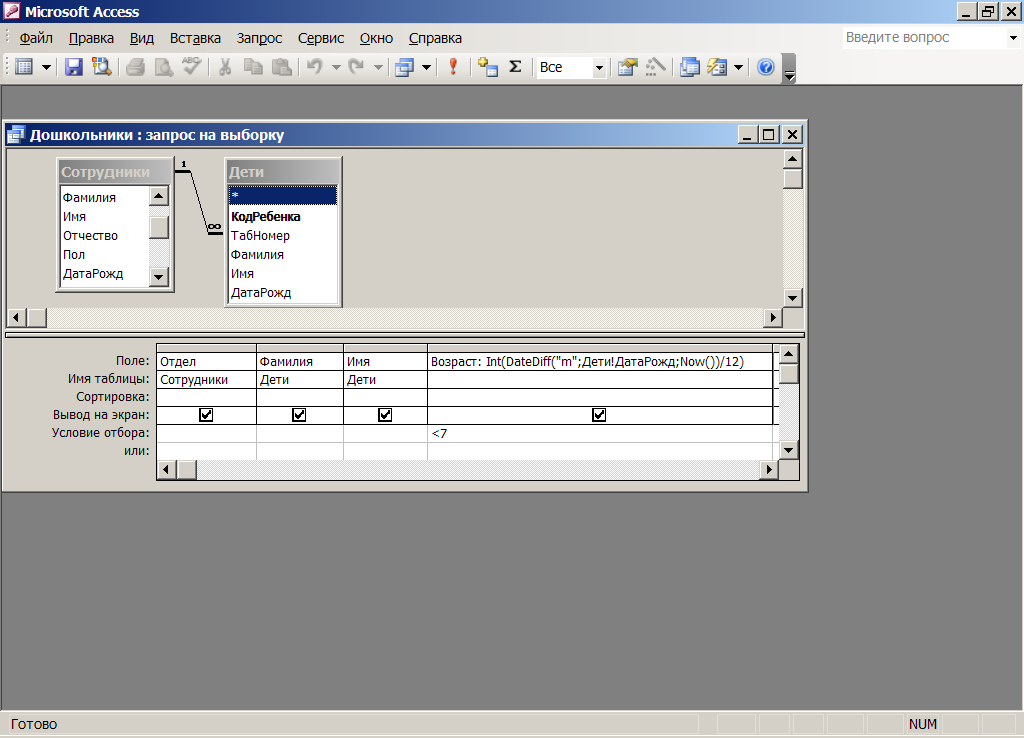Click the Дети table title bar
The width and height of the screenshot is (1024, 738).
[x=283, y=172]
